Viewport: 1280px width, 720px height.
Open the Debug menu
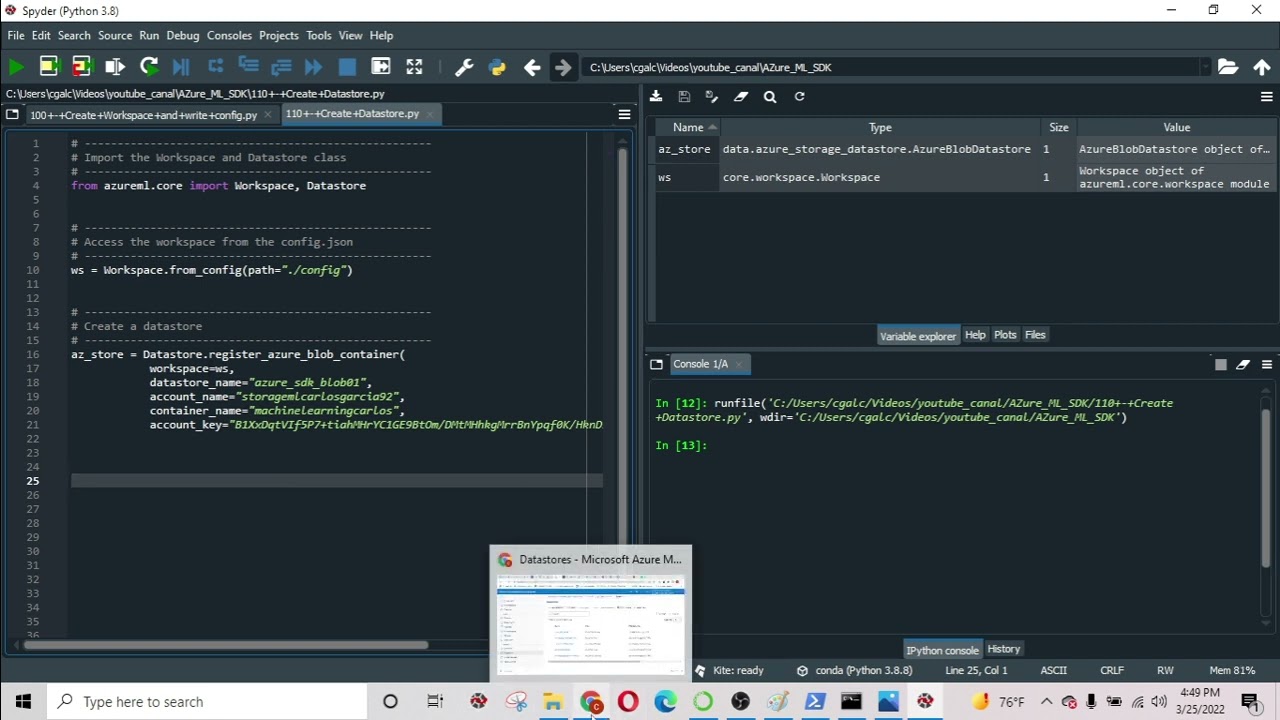(183, 35)
